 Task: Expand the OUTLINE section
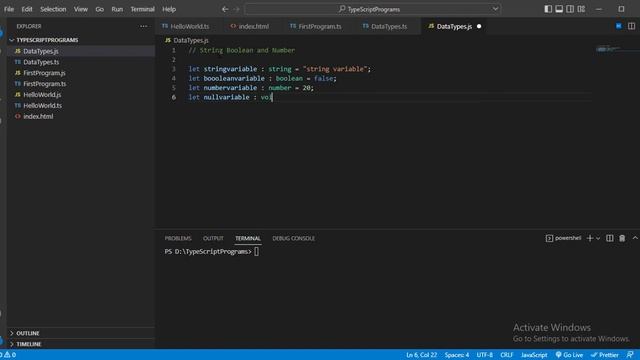81,333
